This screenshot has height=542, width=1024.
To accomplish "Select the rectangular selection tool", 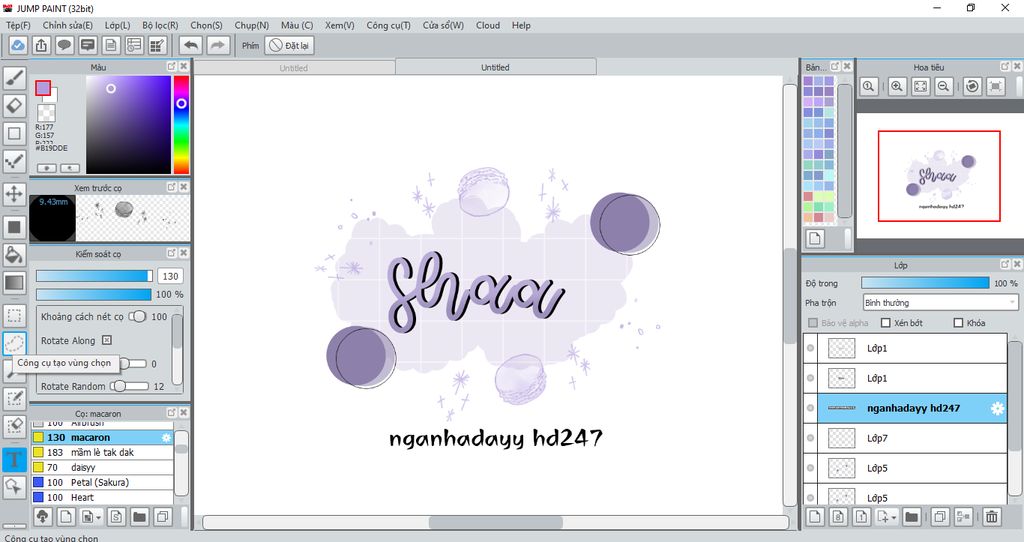I will [x=14, y=315].
